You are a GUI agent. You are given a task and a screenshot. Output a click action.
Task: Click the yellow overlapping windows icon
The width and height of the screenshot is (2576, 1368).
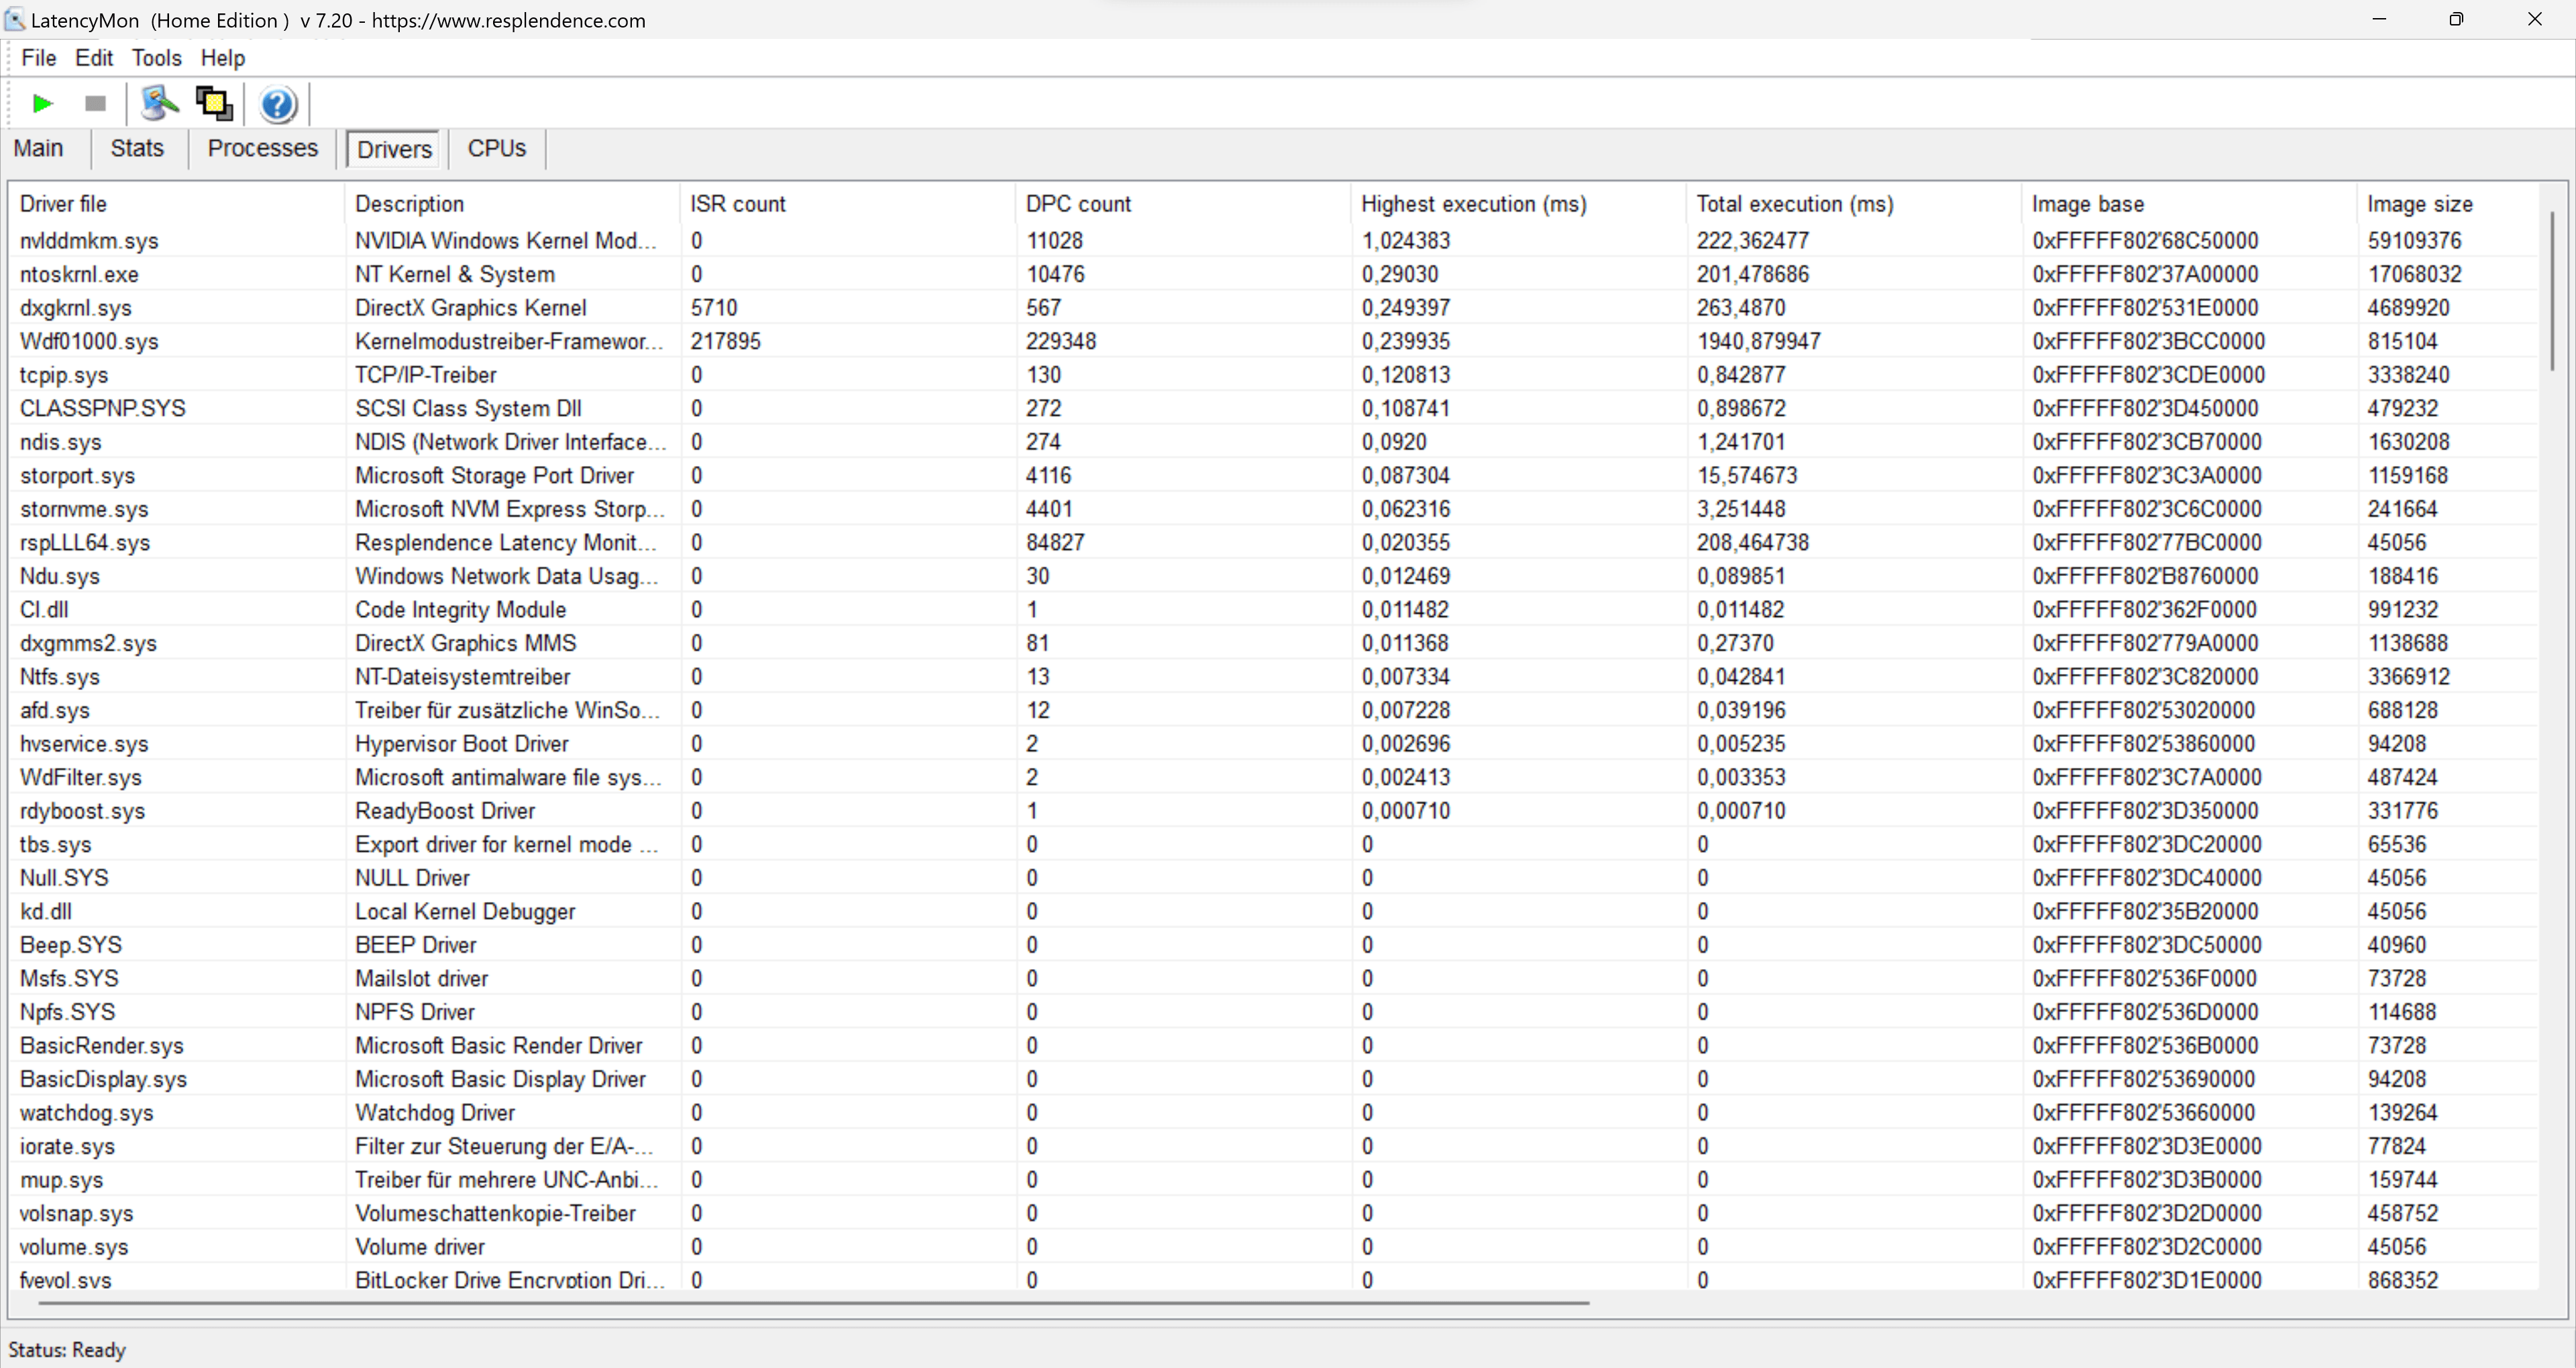coord(214,103)
